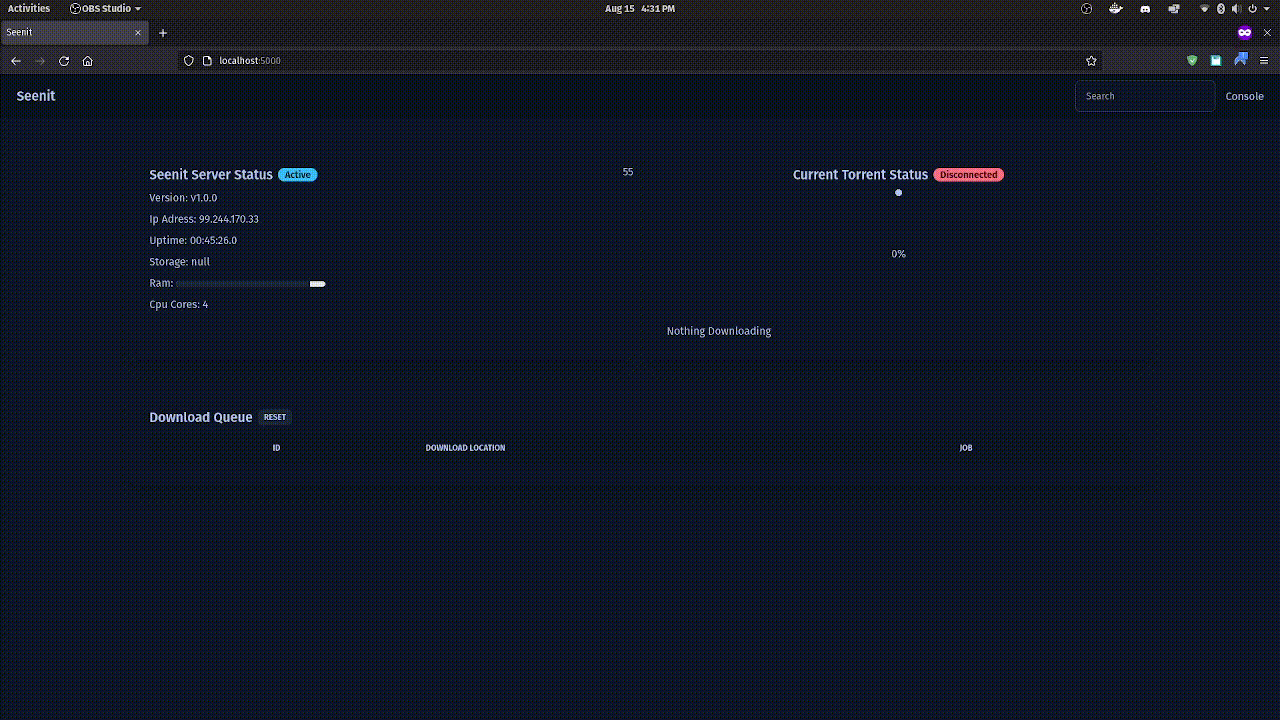Go to the browser home page
Screen dimensions: 1280x720
click(88, 61)
